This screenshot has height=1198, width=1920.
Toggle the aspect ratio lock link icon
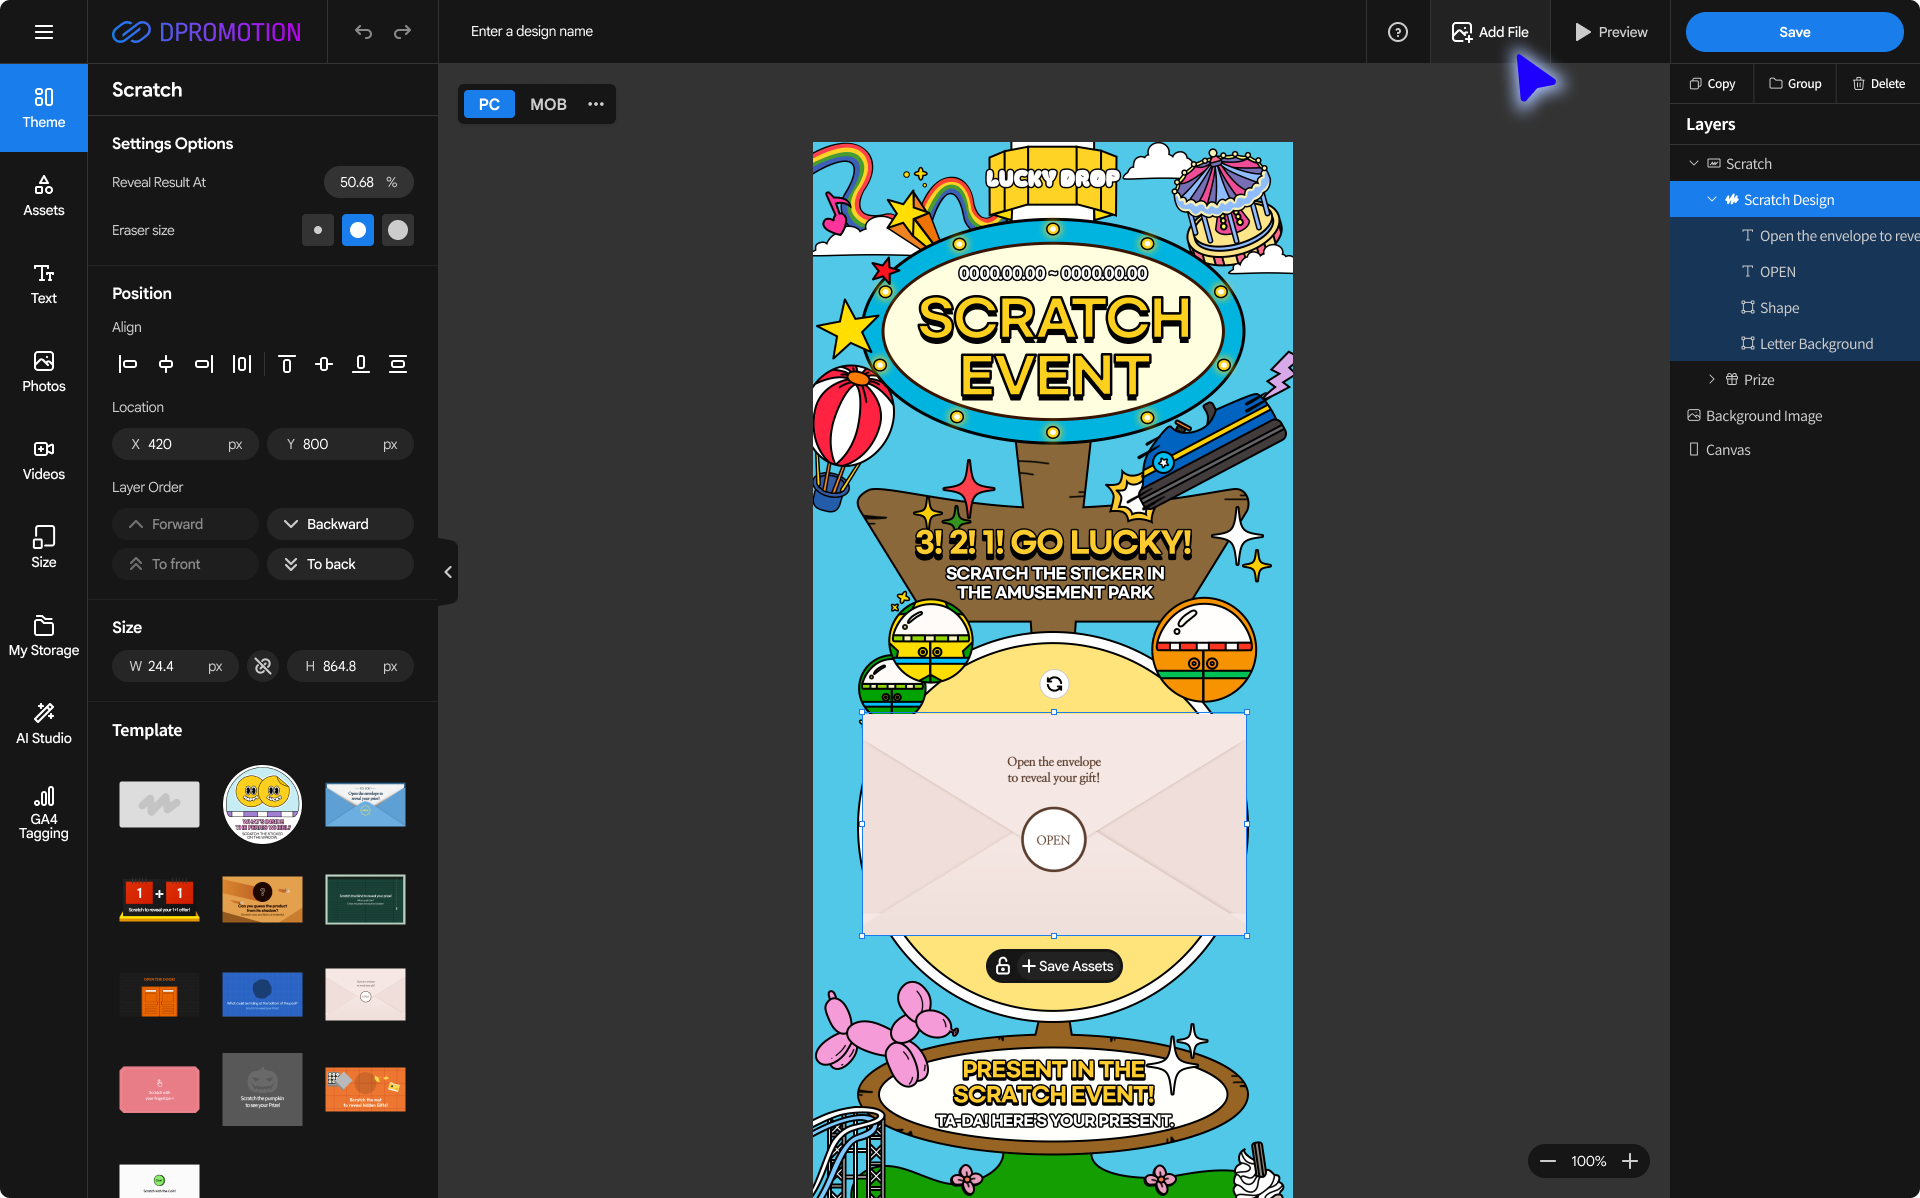pos(263,666)
